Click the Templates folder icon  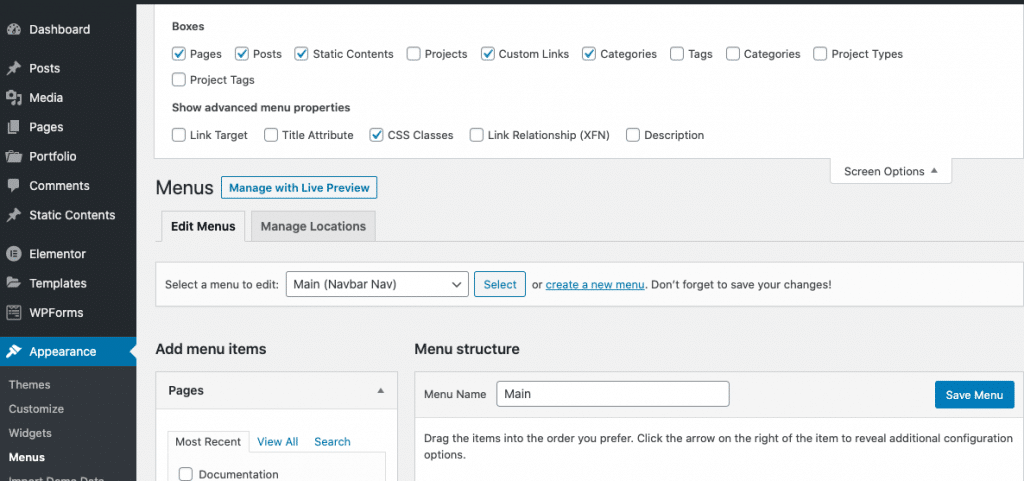click(14, 283)
